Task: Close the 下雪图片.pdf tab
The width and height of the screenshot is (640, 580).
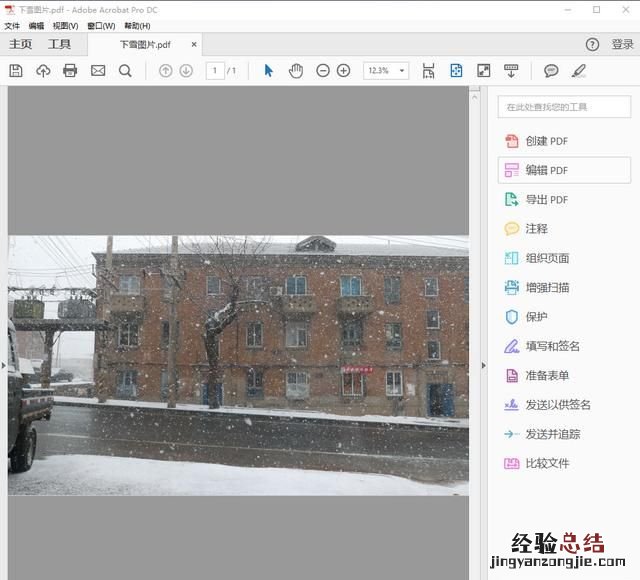Action: [194, 44]
